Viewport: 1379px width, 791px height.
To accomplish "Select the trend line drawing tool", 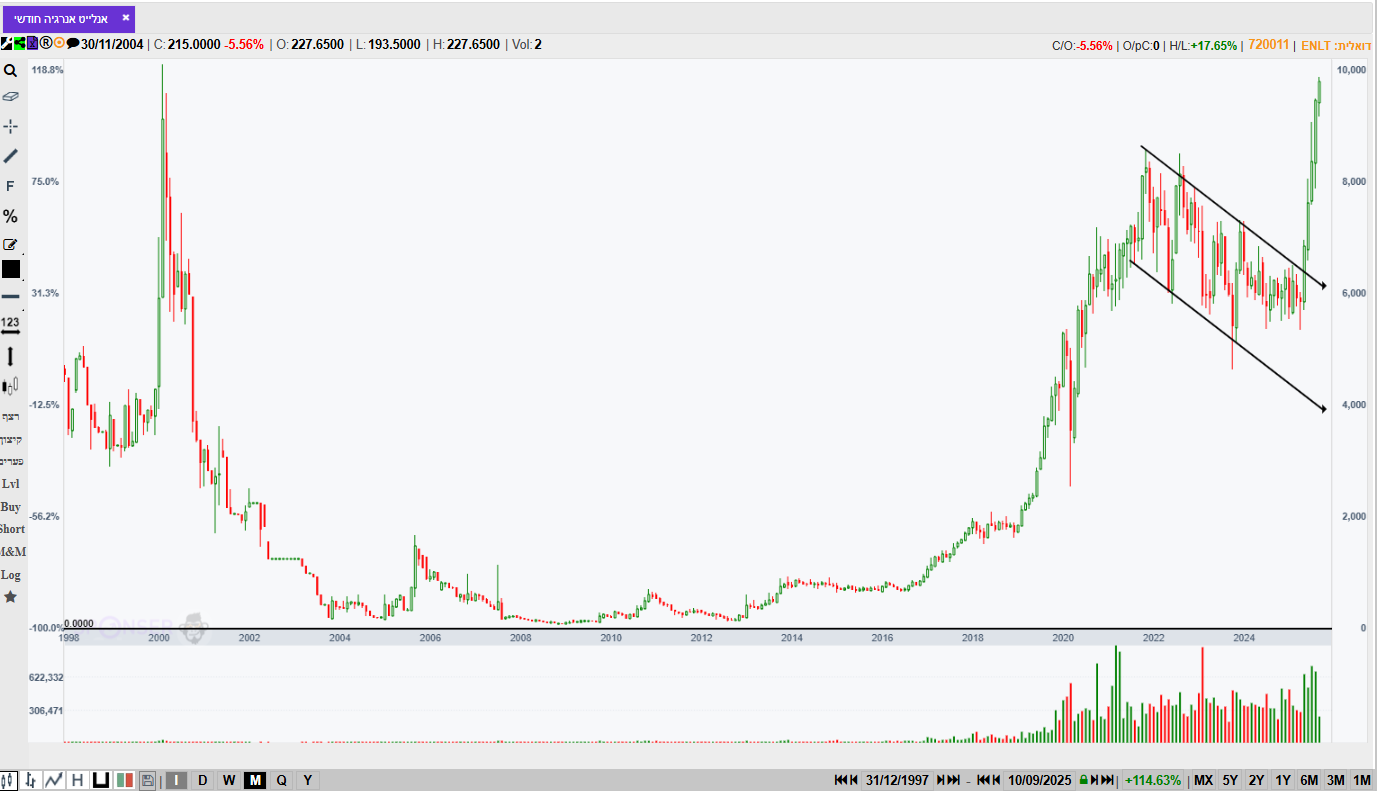I will (10, 156).
